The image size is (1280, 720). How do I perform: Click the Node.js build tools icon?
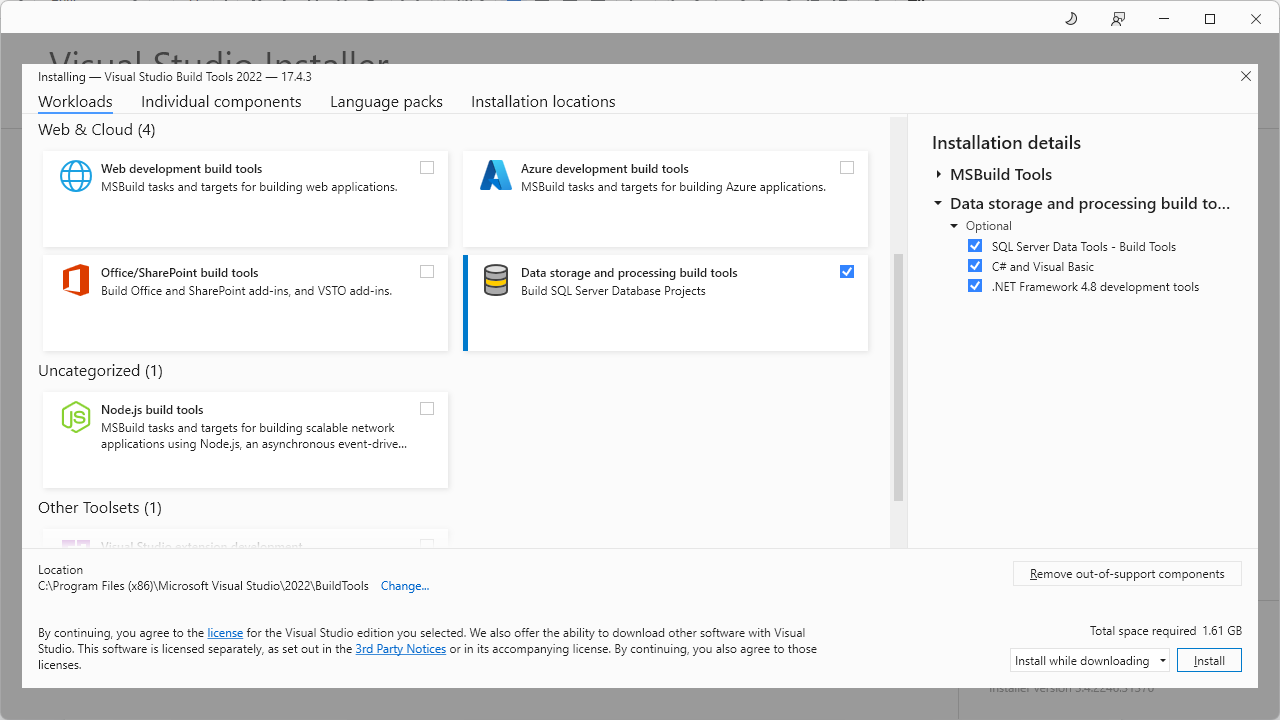76,417
